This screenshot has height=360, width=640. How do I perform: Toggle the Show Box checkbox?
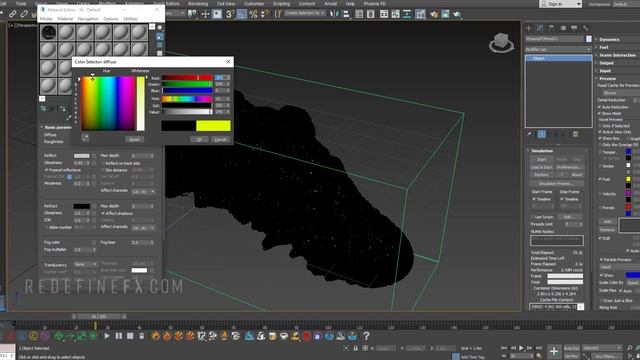pos(600,139)
